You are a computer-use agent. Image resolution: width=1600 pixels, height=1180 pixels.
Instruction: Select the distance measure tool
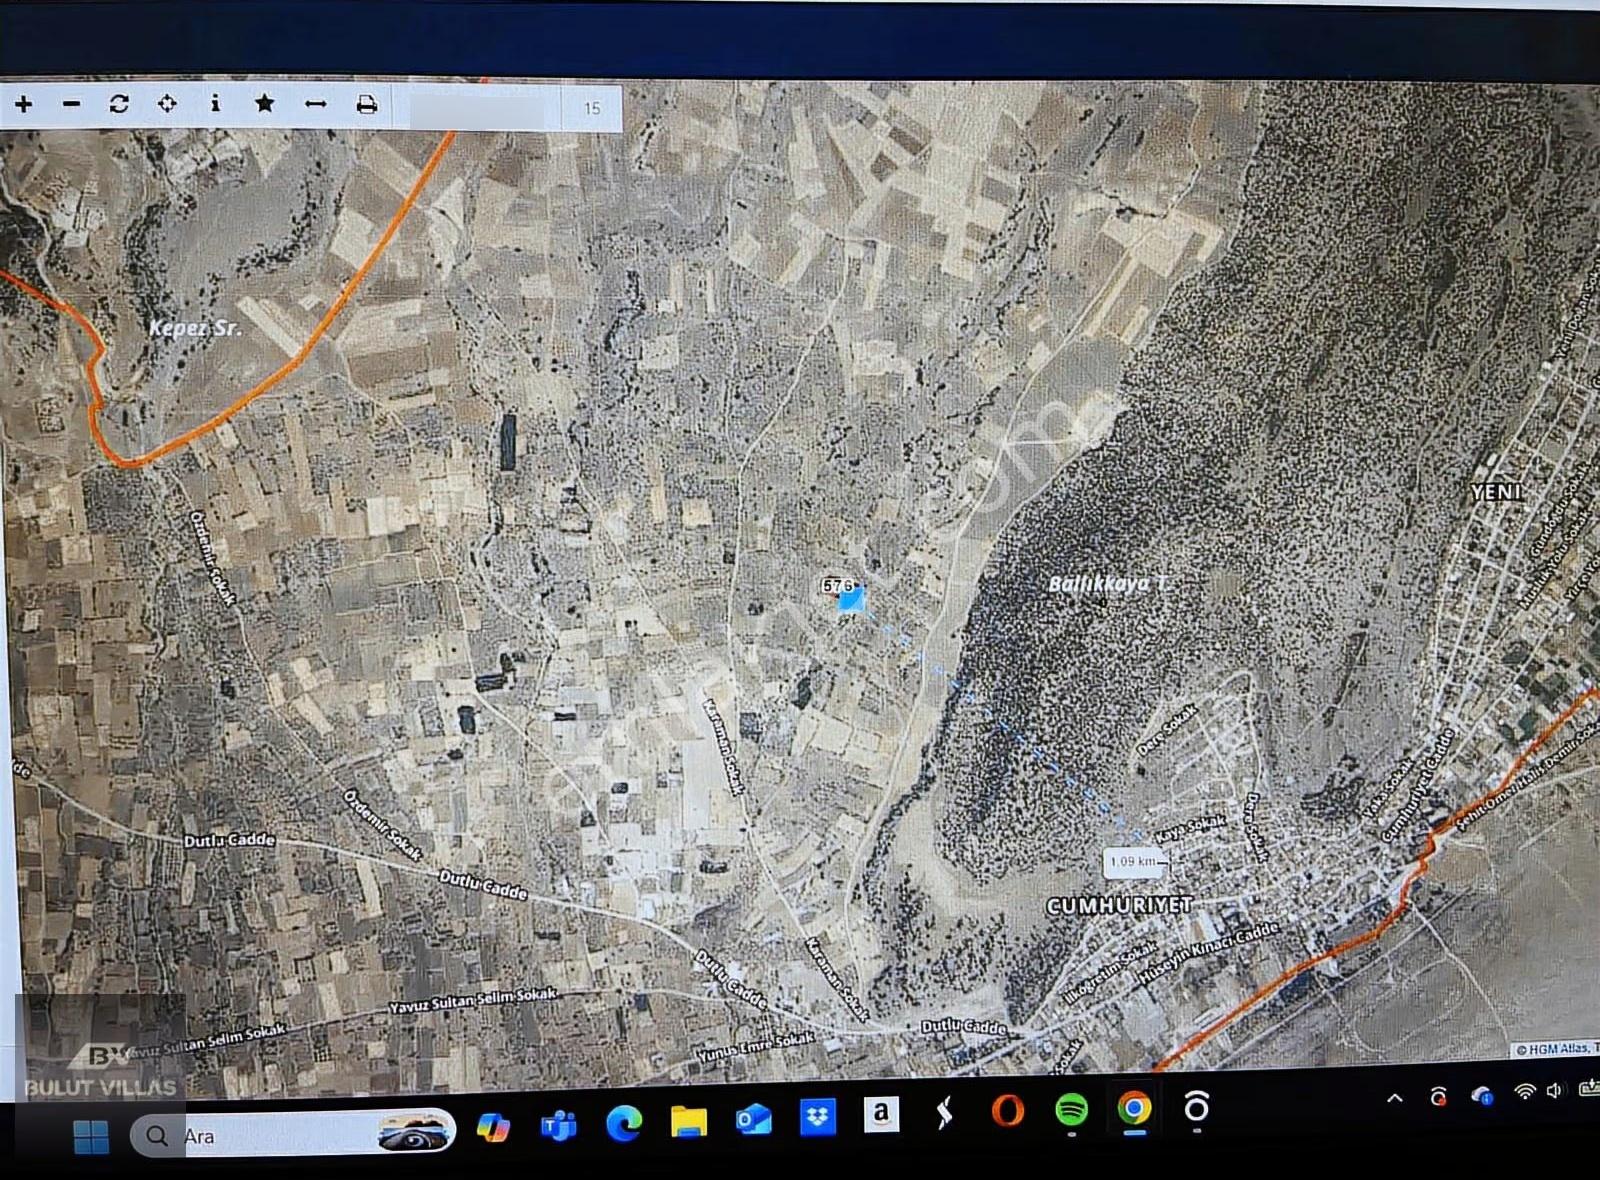[315, 104]
